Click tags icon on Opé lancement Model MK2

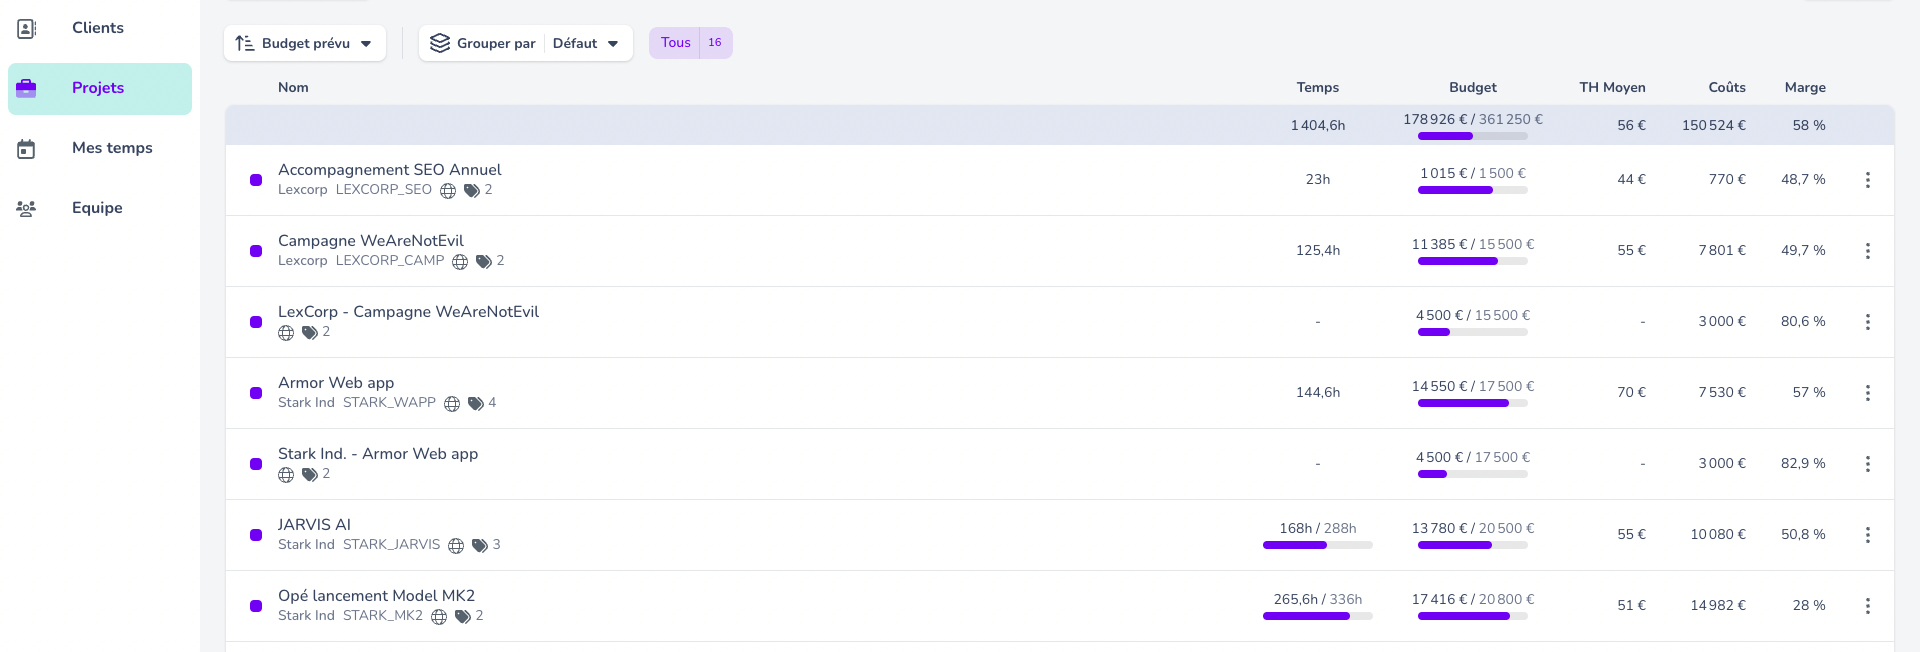click(463, 617)
